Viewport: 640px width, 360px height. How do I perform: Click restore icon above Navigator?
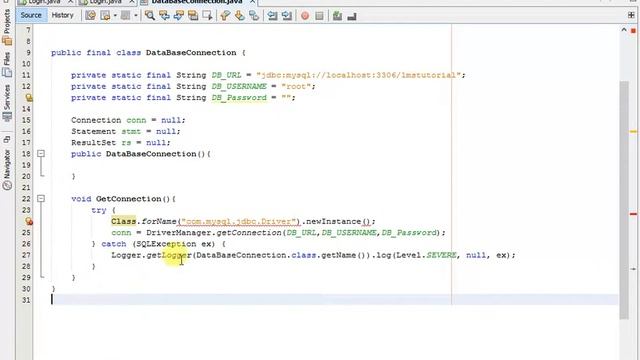7,140
